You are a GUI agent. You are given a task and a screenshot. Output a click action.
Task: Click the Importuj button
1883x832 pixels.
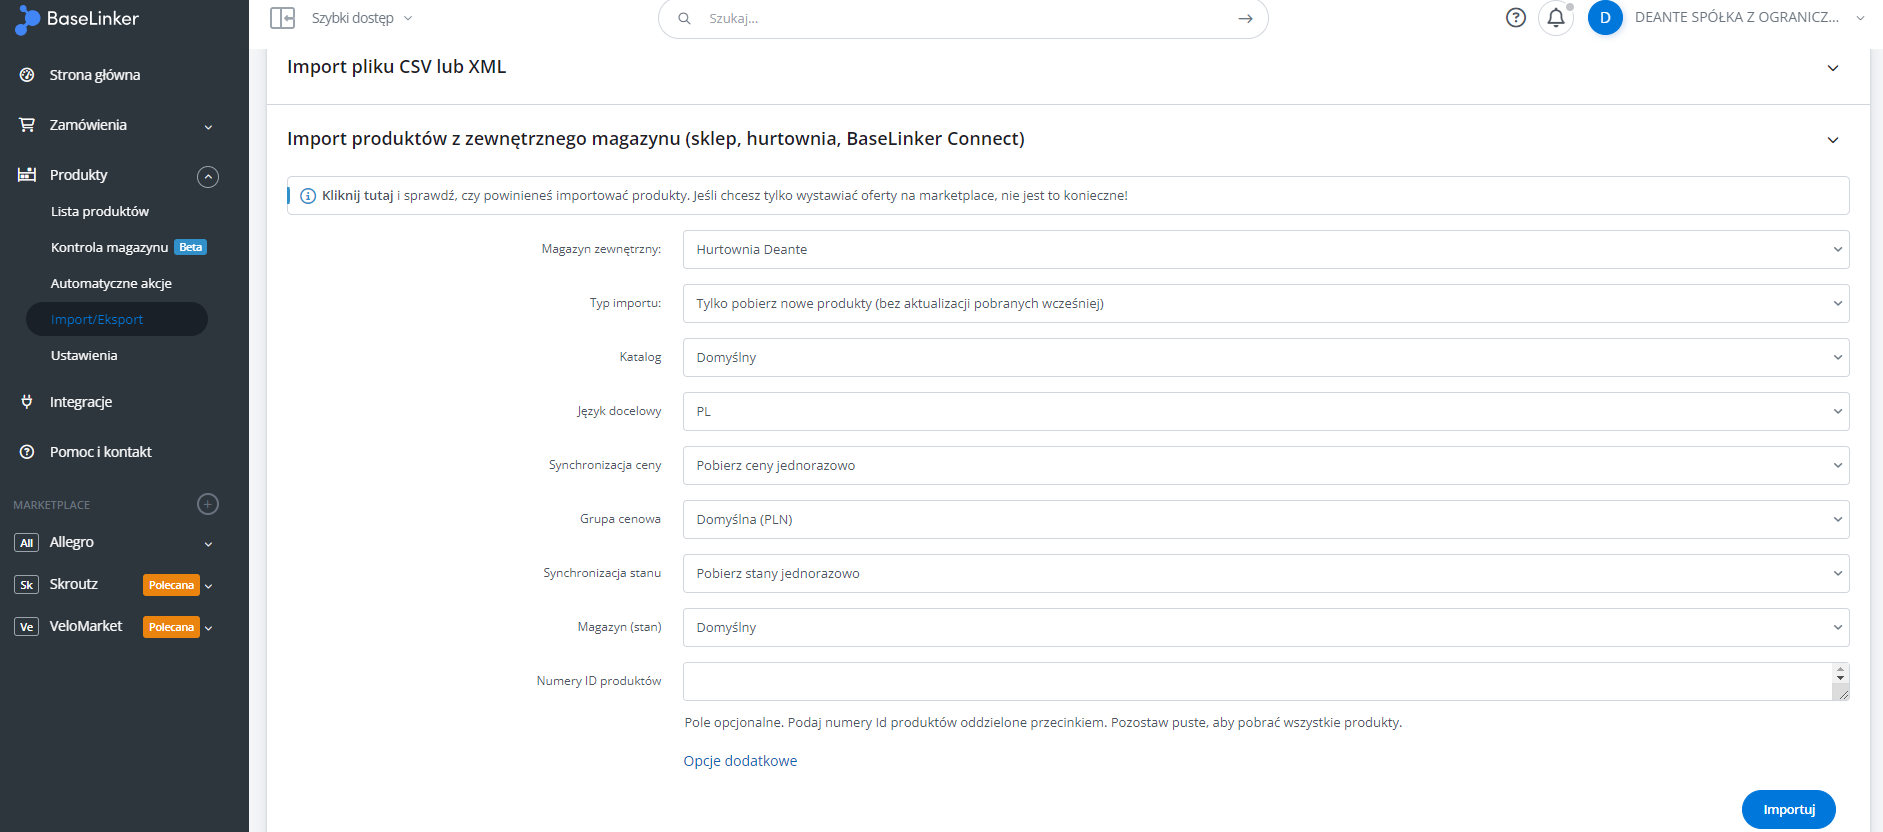[x=1789, y=810]
